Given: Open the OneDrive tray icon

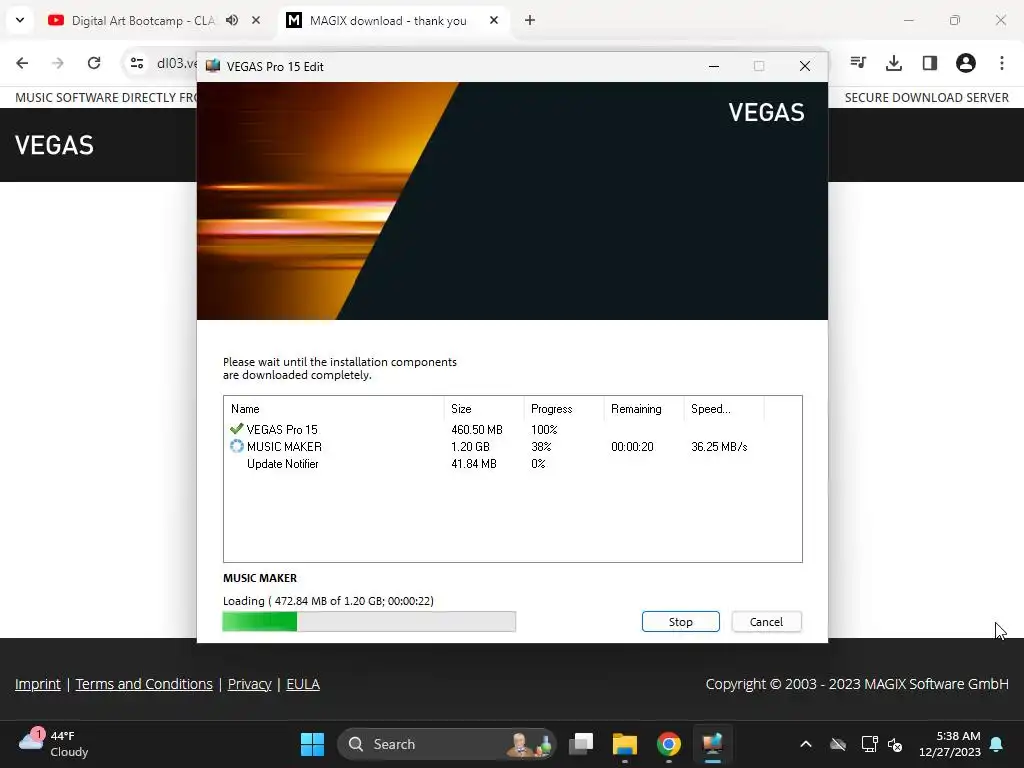Looking at the screenshot, I should [838, 744].
